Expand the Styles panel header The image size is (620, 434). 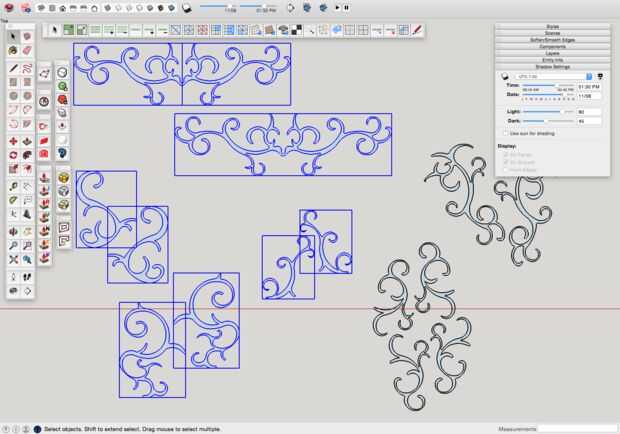[552, 26]
